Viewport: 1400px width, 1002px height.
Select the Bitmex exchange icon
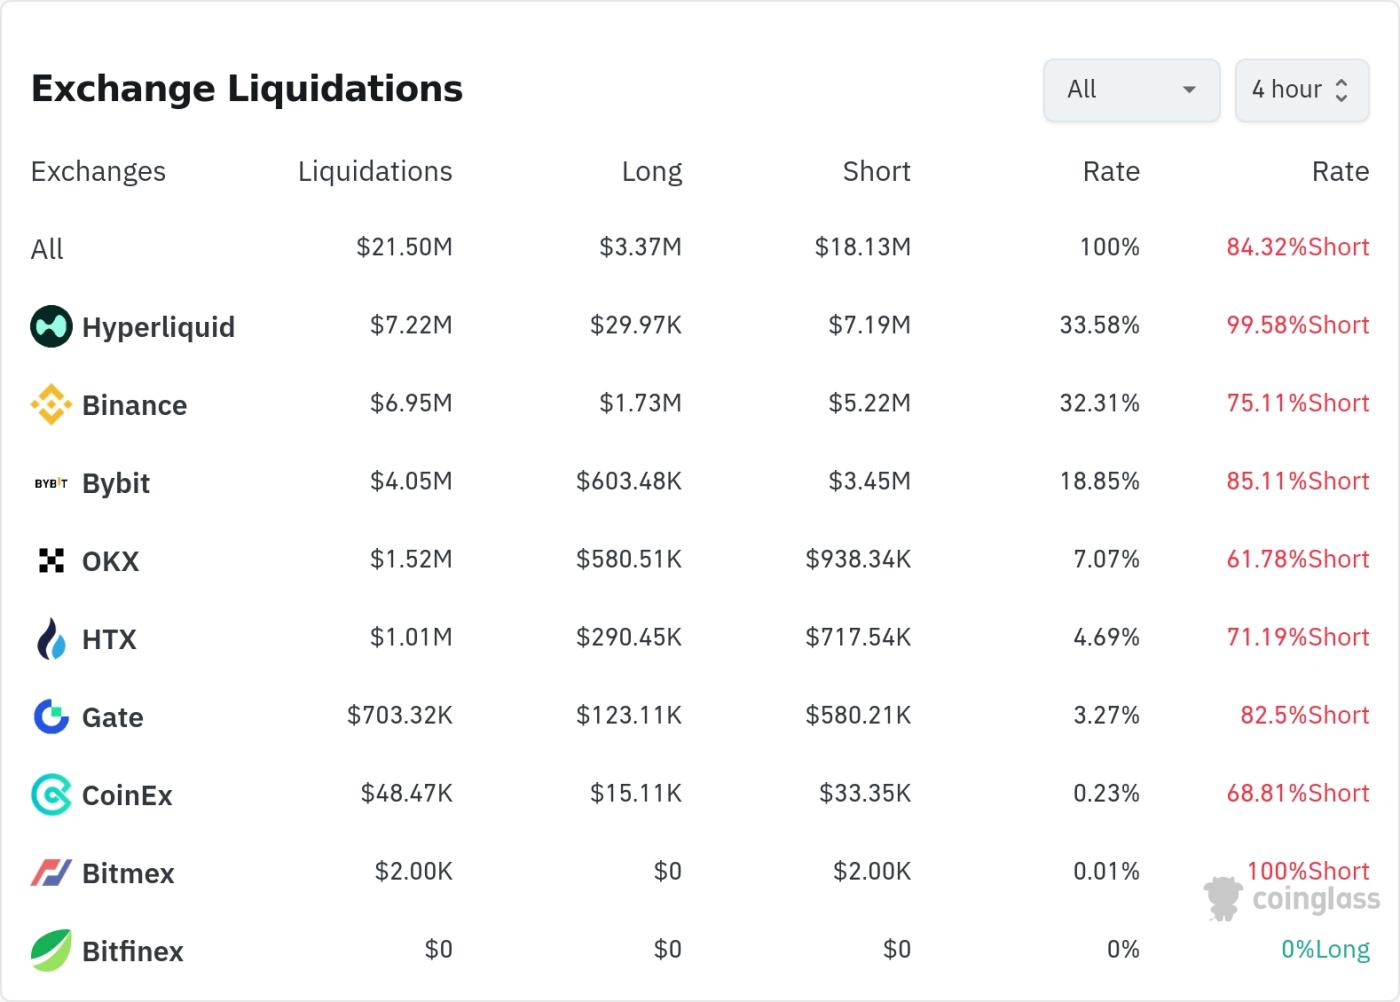point(51,872)
